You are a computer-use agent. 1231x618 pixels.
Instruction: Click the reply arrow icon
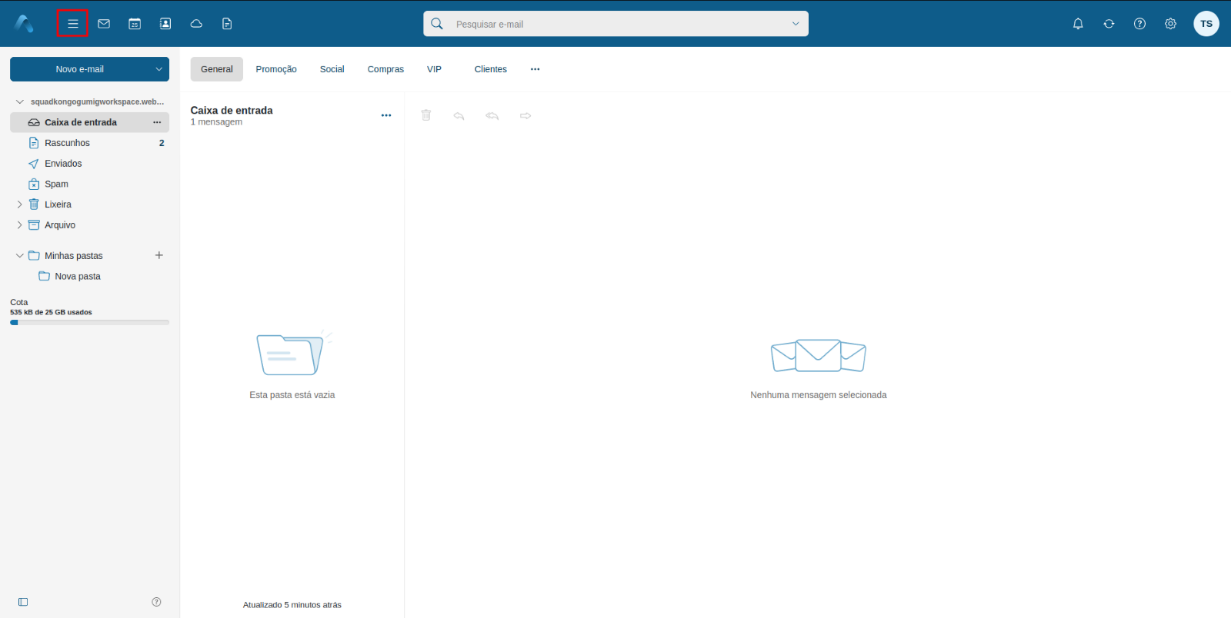(459, 116)
